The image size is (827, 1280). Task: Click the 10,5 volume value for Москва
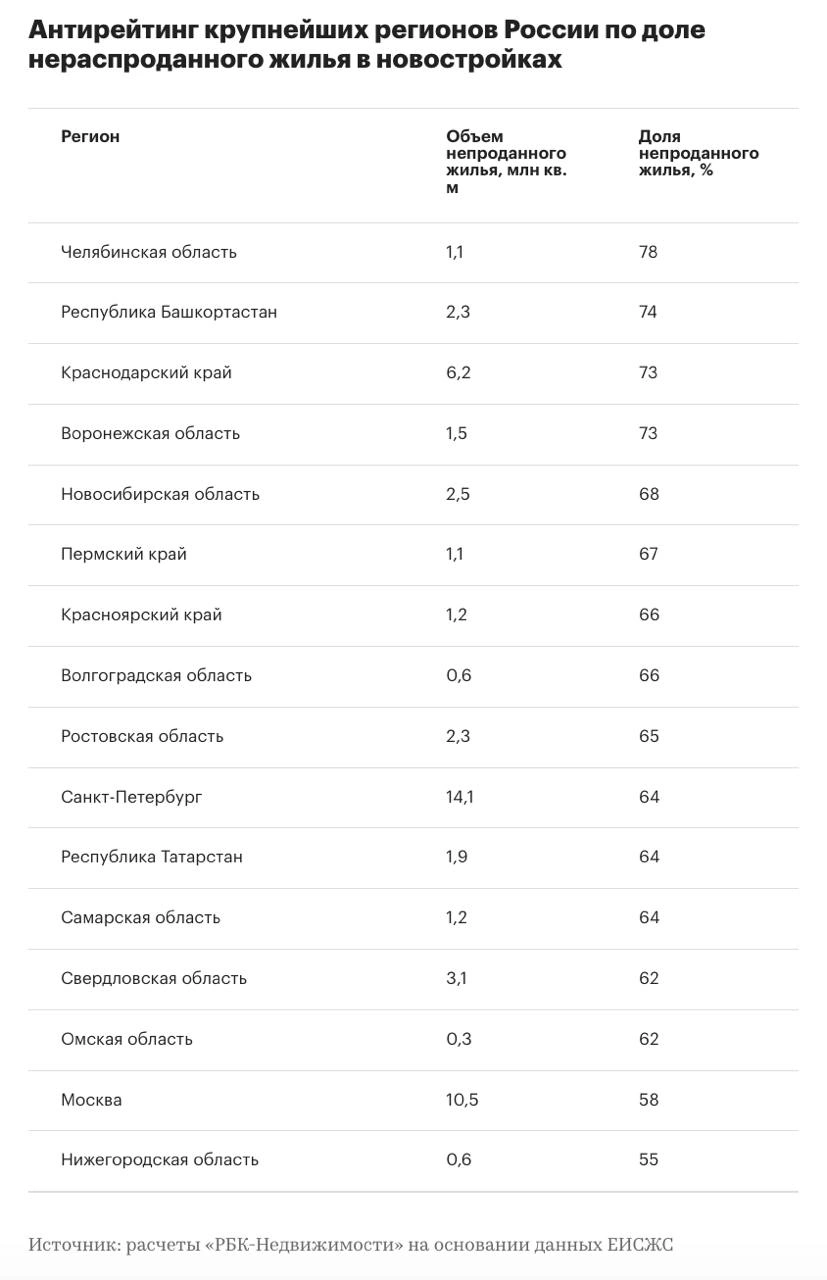point(462,1100)
